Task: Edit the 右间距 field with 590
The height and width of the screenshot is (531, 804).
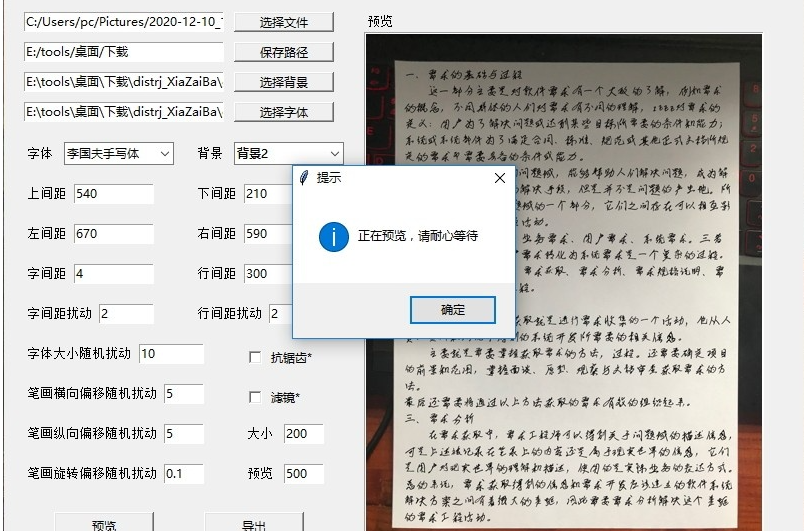Action: pyautogui.click(x=268, y=233)
